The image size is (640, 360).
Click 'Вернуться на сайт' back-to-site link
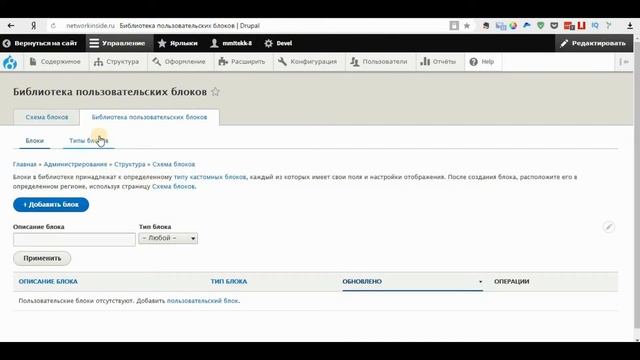[x=40, y=43]
